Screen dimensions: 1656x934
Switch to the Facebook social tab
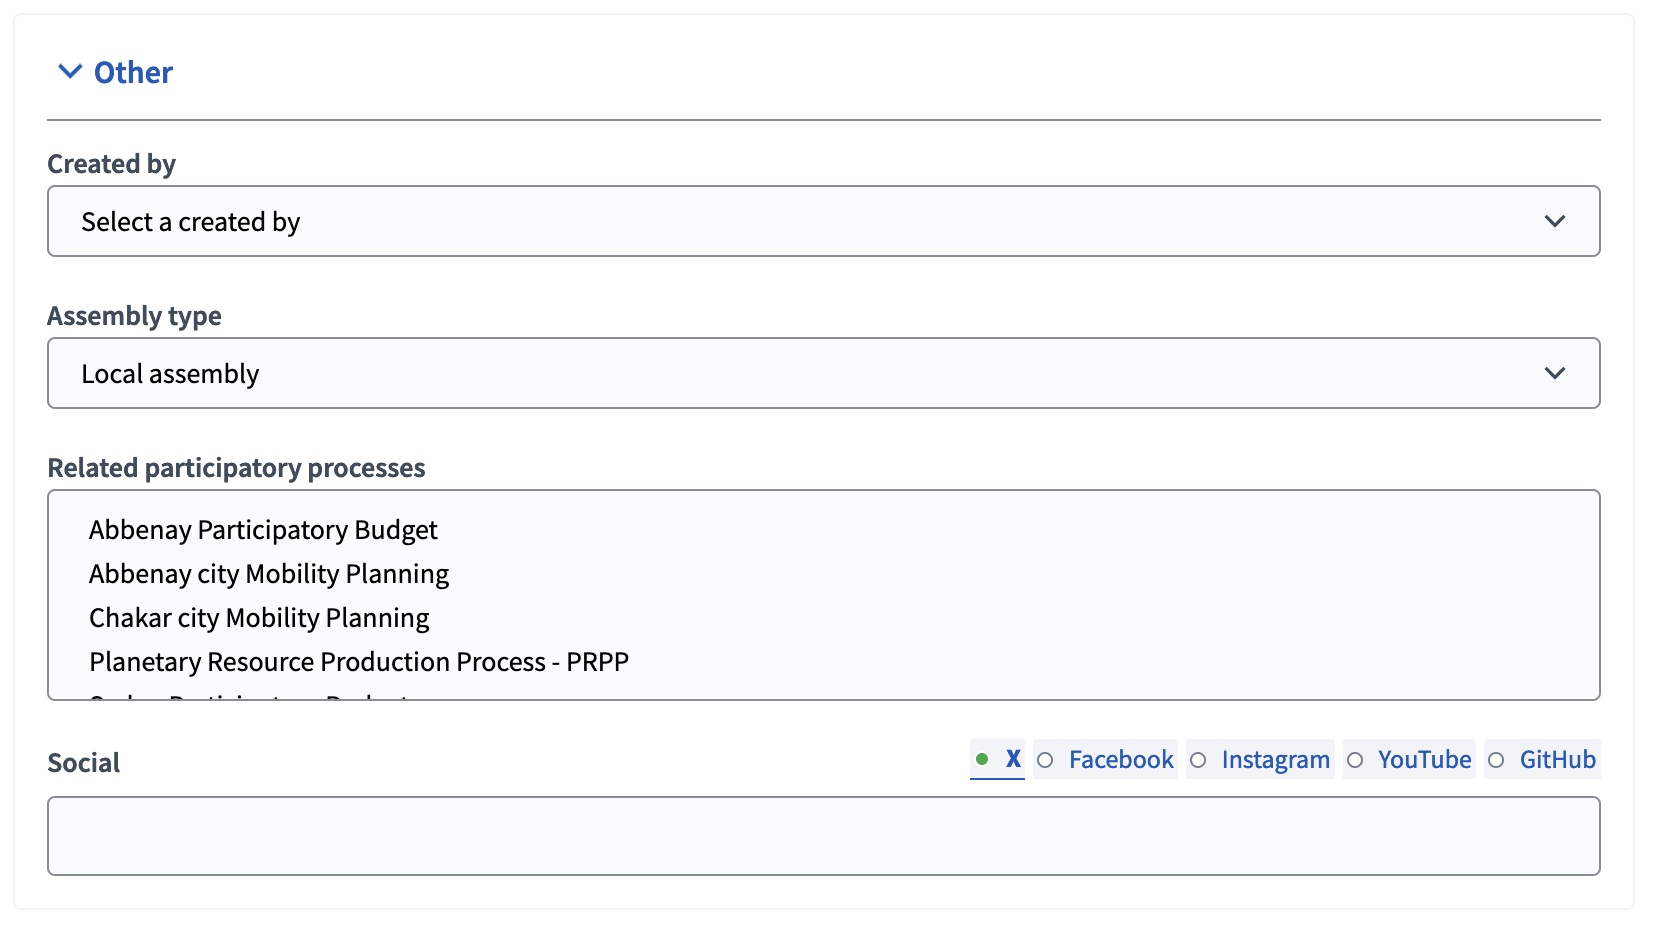(x=1120, y=760)
